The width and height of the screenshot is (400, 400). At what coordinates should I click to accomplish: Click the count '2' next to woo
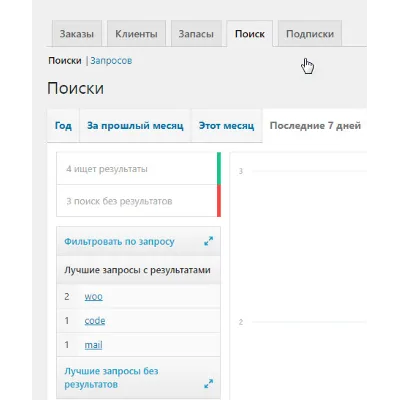click(x=67, y=296)
